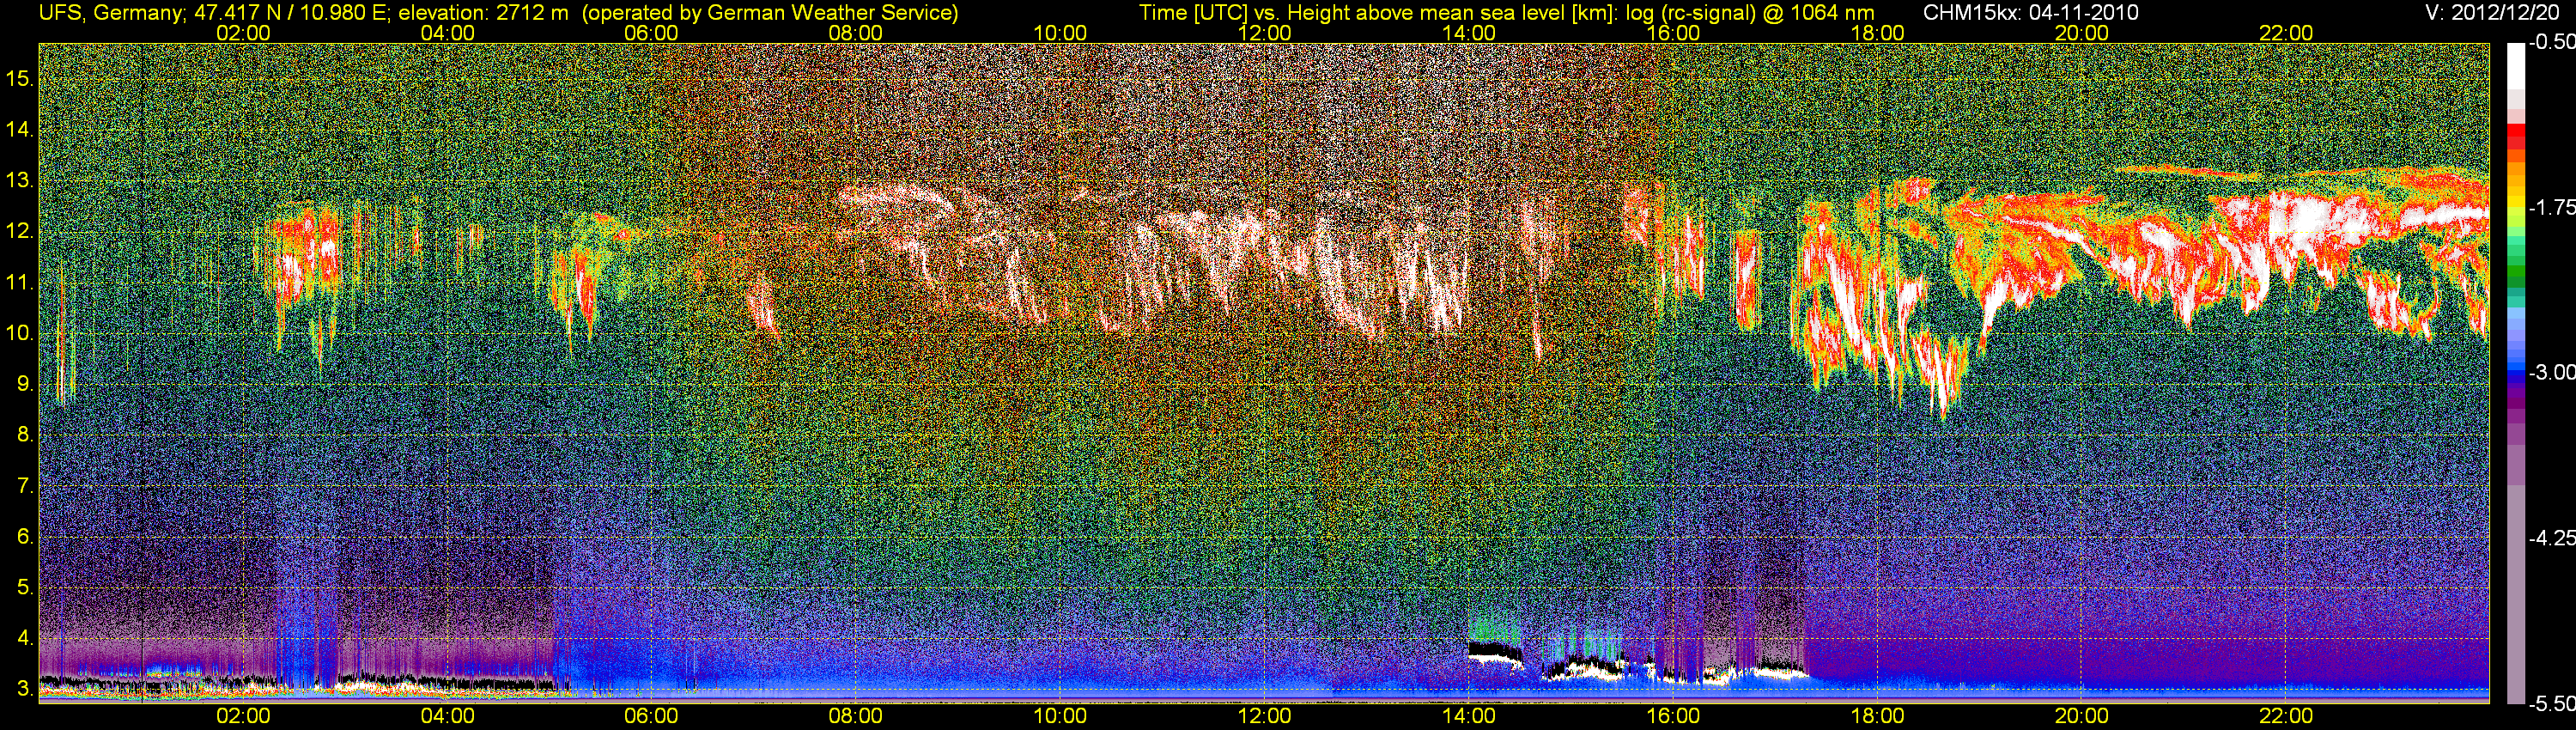2576x730 pixels.
Task: Click the '16:00' label on the bottom time axis
Action: (1673, 716)
